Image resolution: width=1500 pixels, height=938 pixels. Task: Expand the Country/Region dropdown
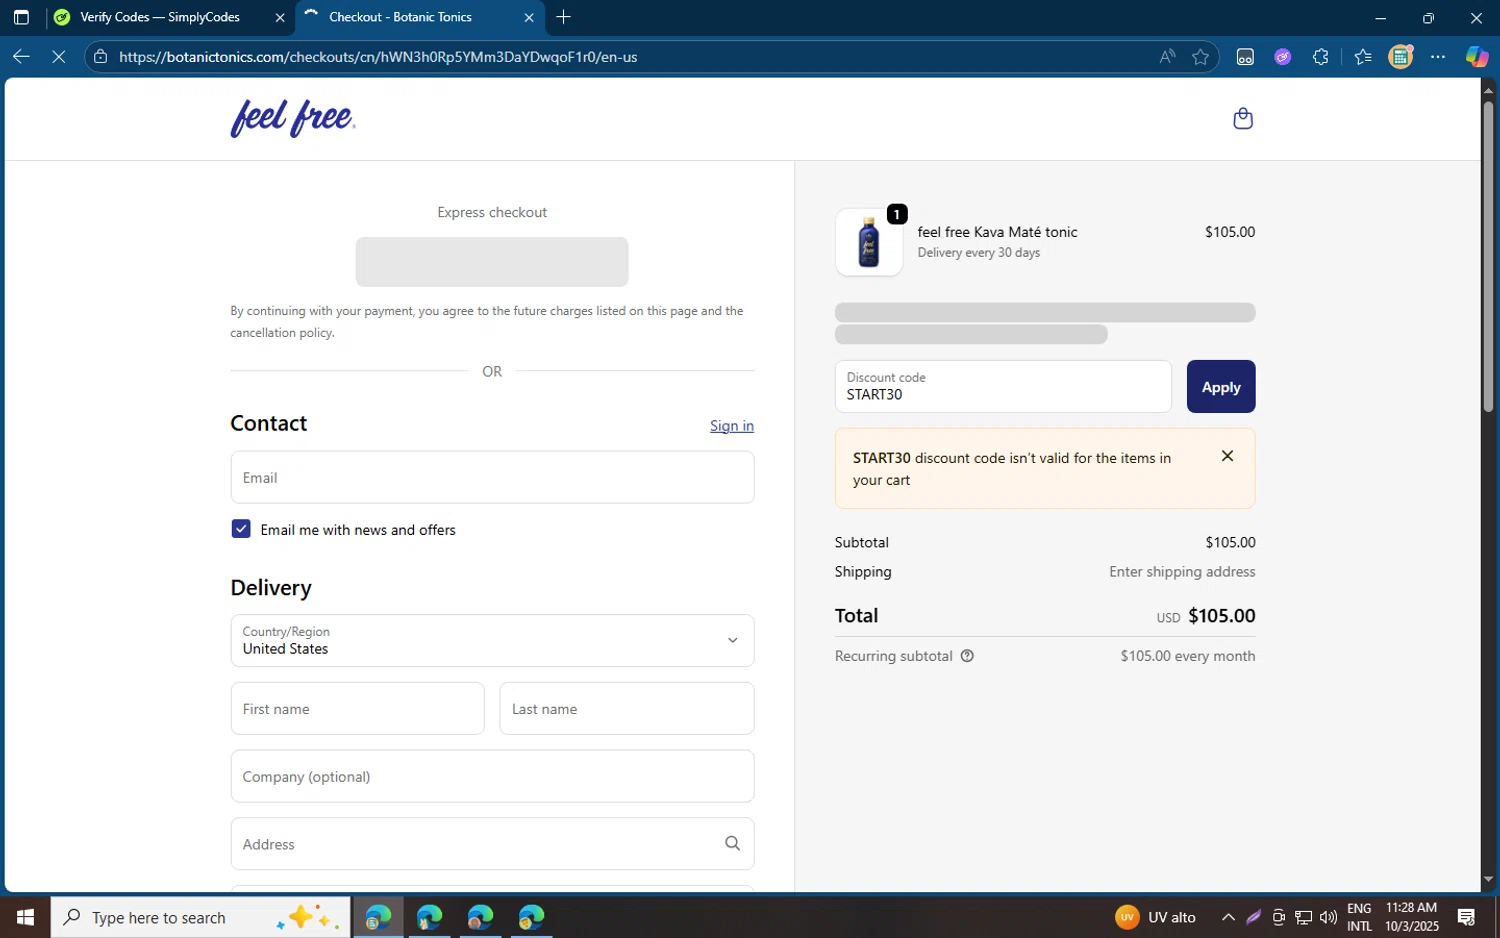click(x=492, y=640)
